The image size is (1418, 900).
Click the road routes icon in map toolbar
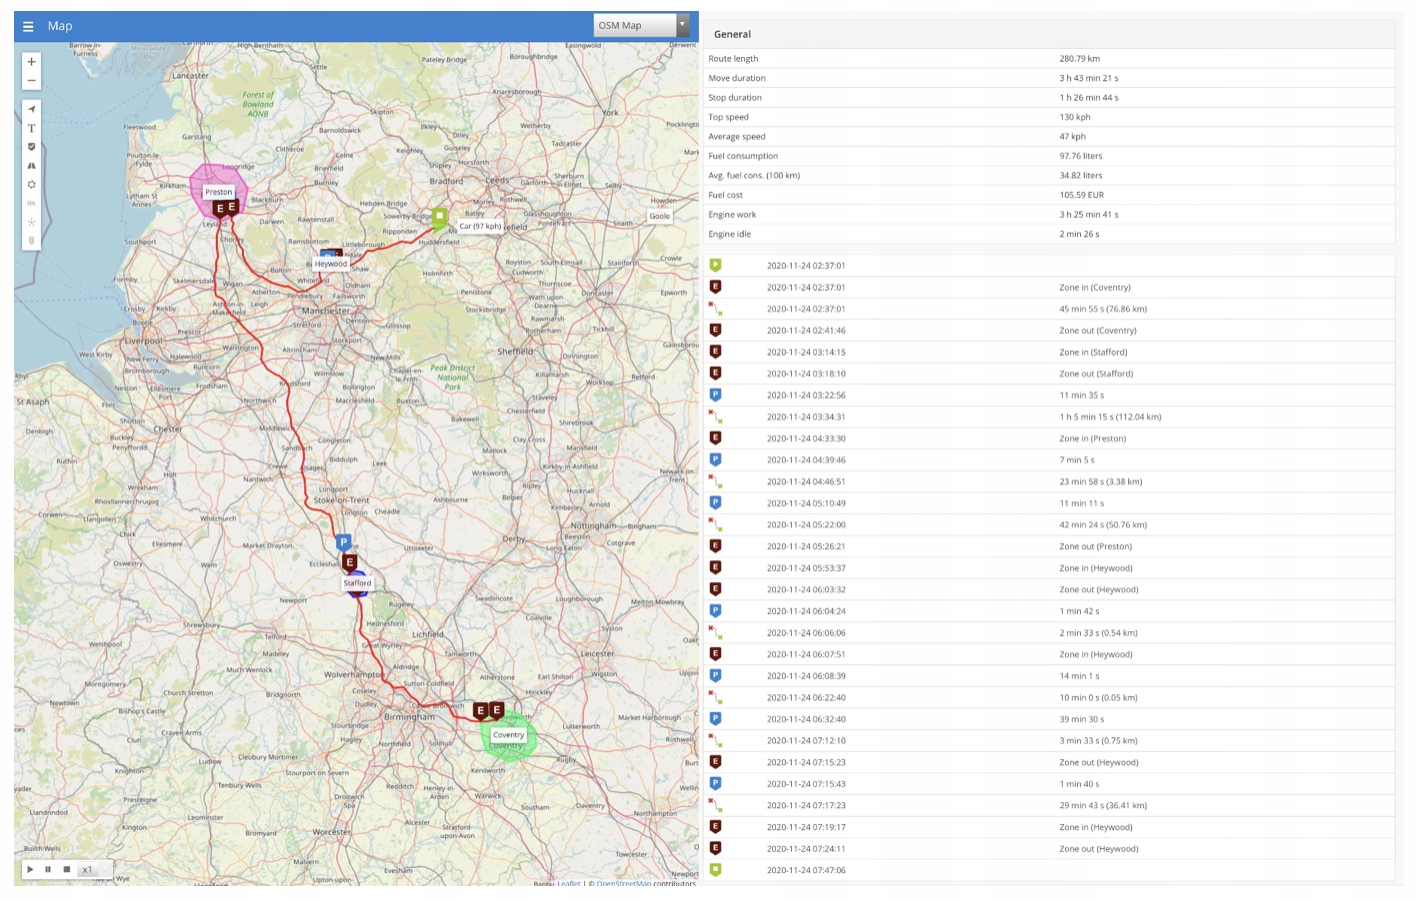pos(31,166)
